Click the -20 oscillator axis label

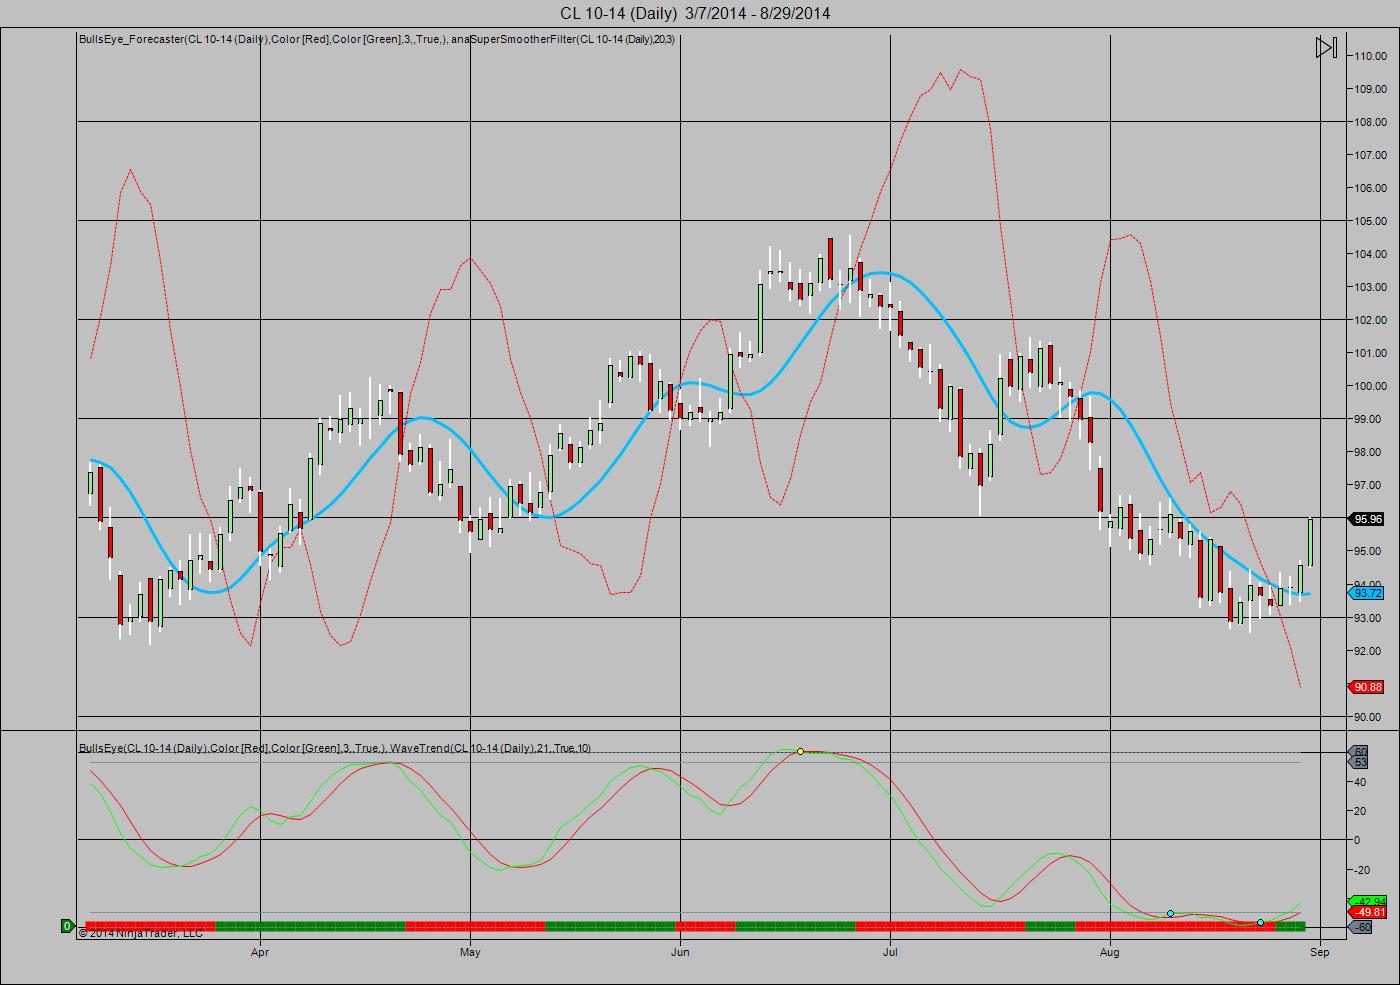[1362, 869]
